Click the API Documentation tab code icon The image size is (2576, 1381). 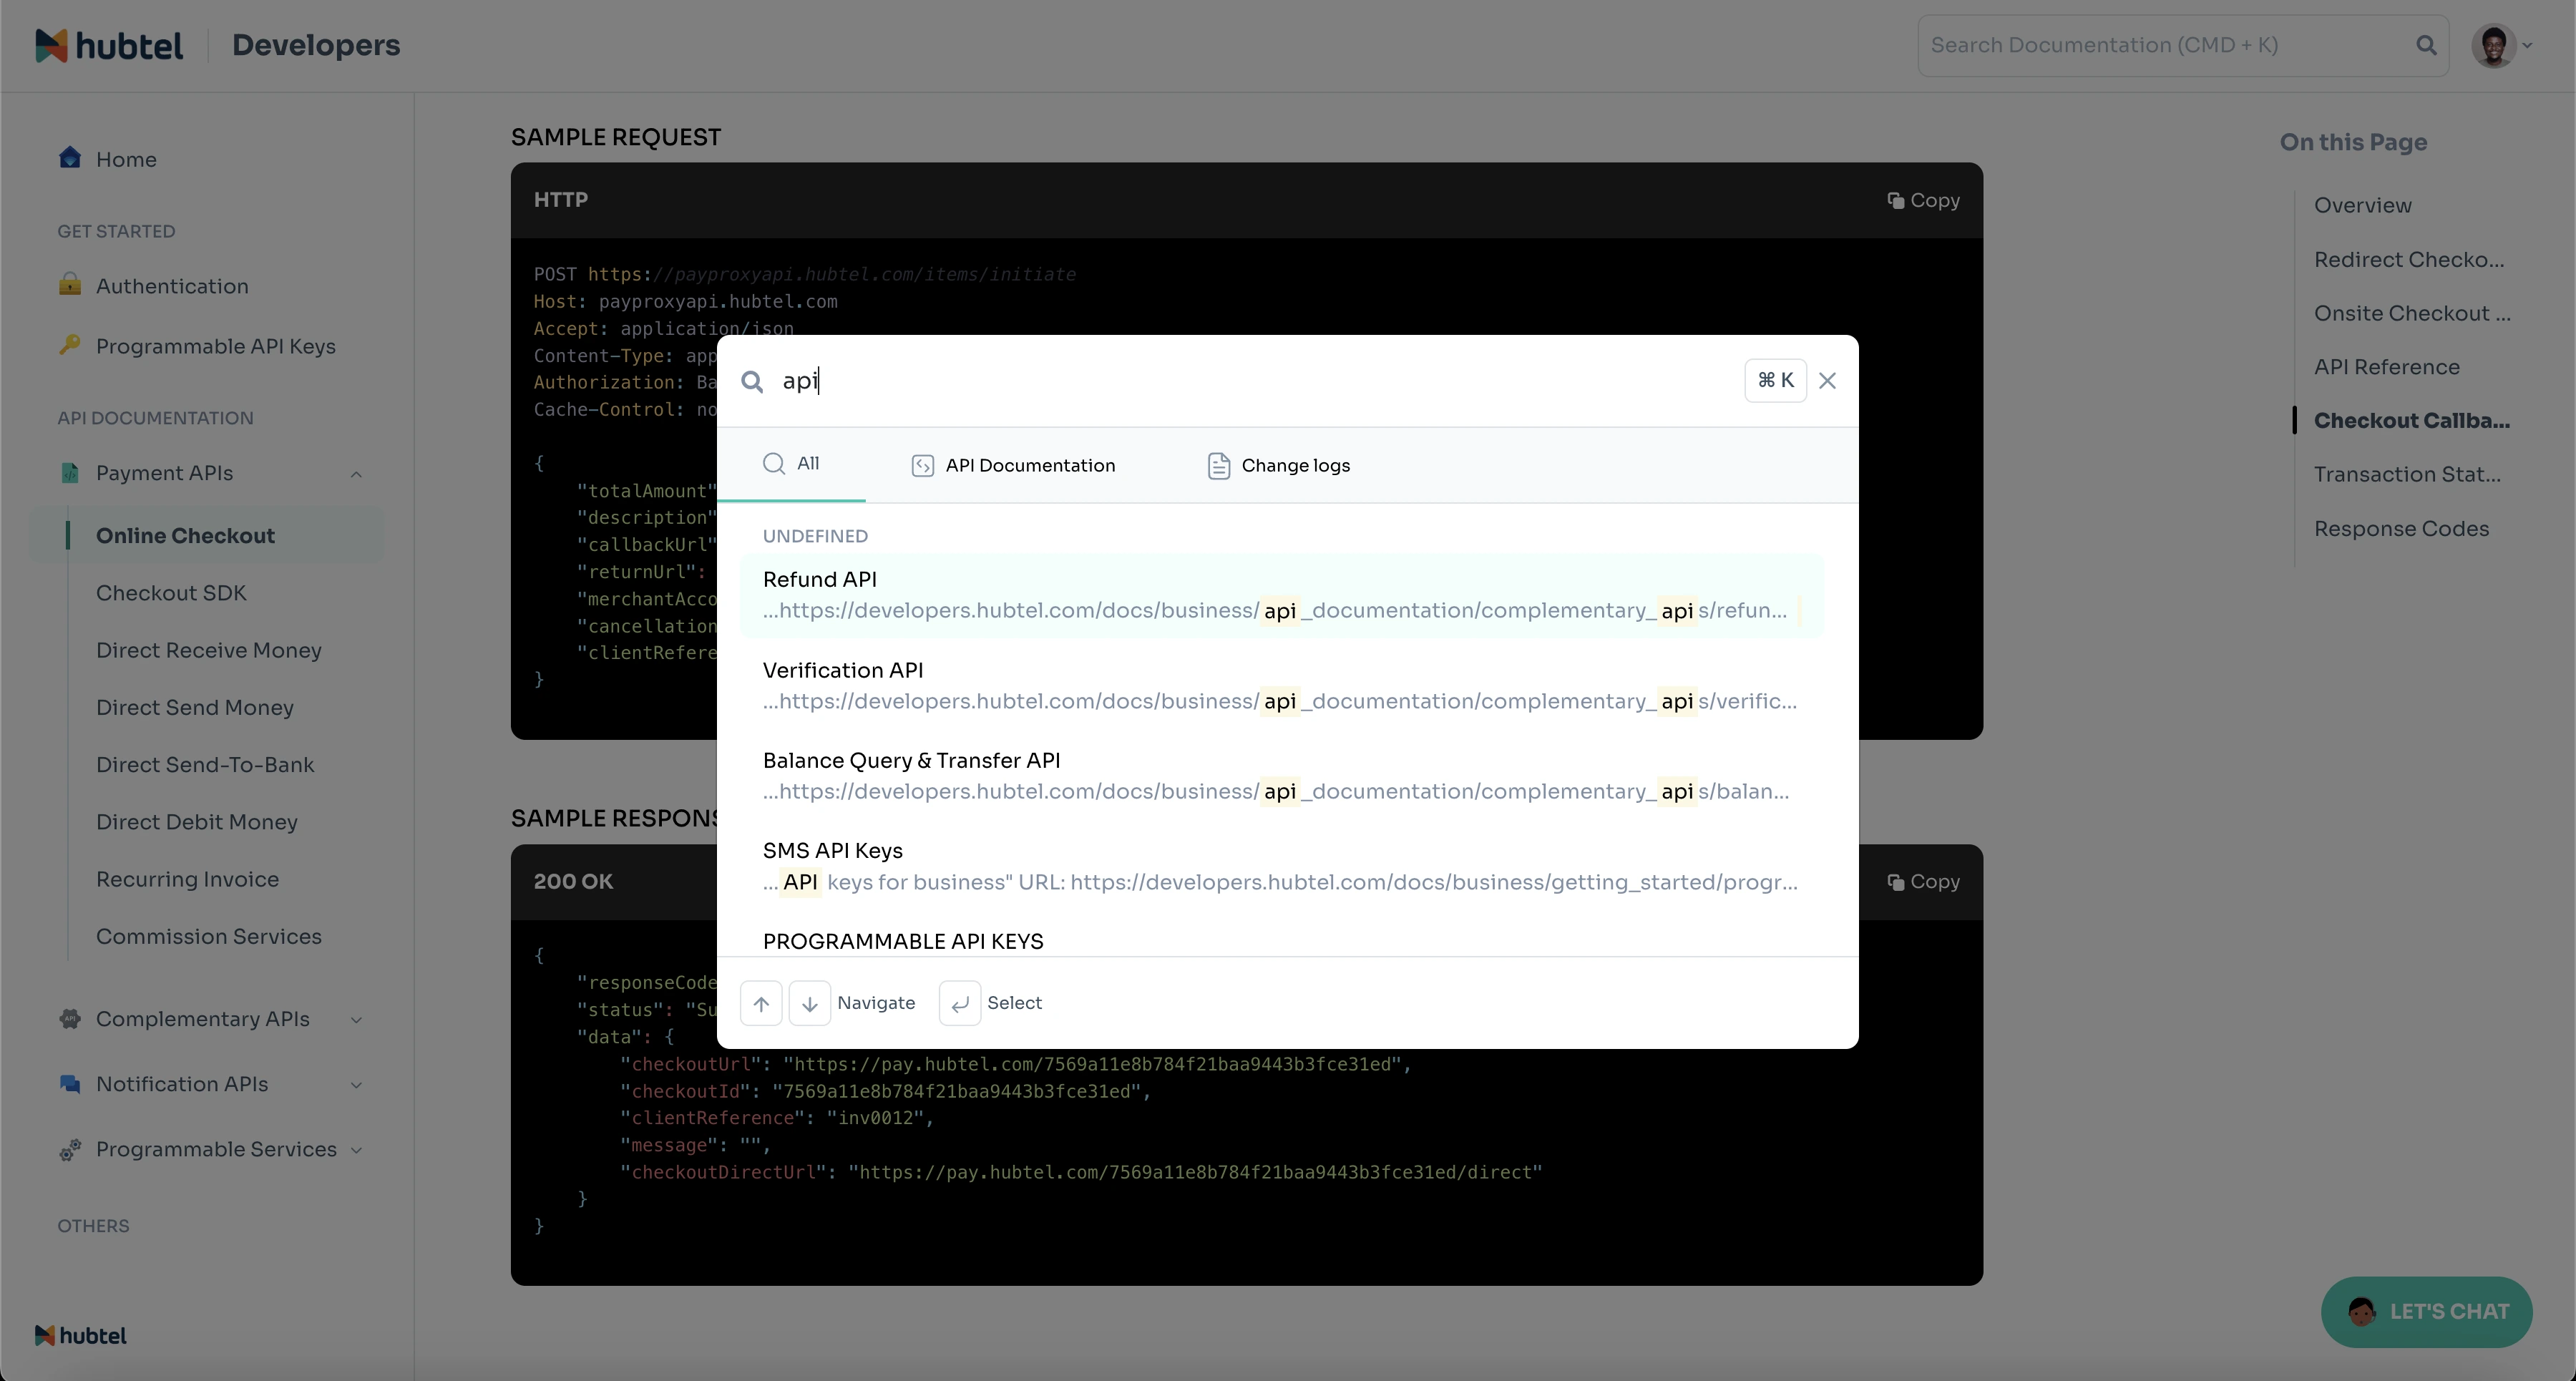(922, 466)
